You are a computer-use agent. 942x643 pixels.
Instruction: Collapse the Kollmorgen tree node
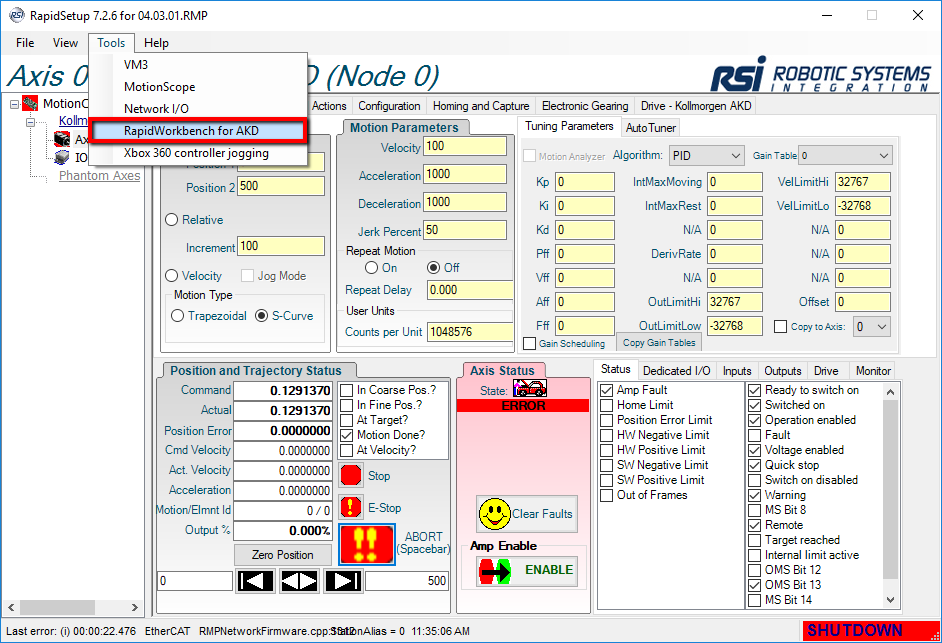click(x=30, y=122)
